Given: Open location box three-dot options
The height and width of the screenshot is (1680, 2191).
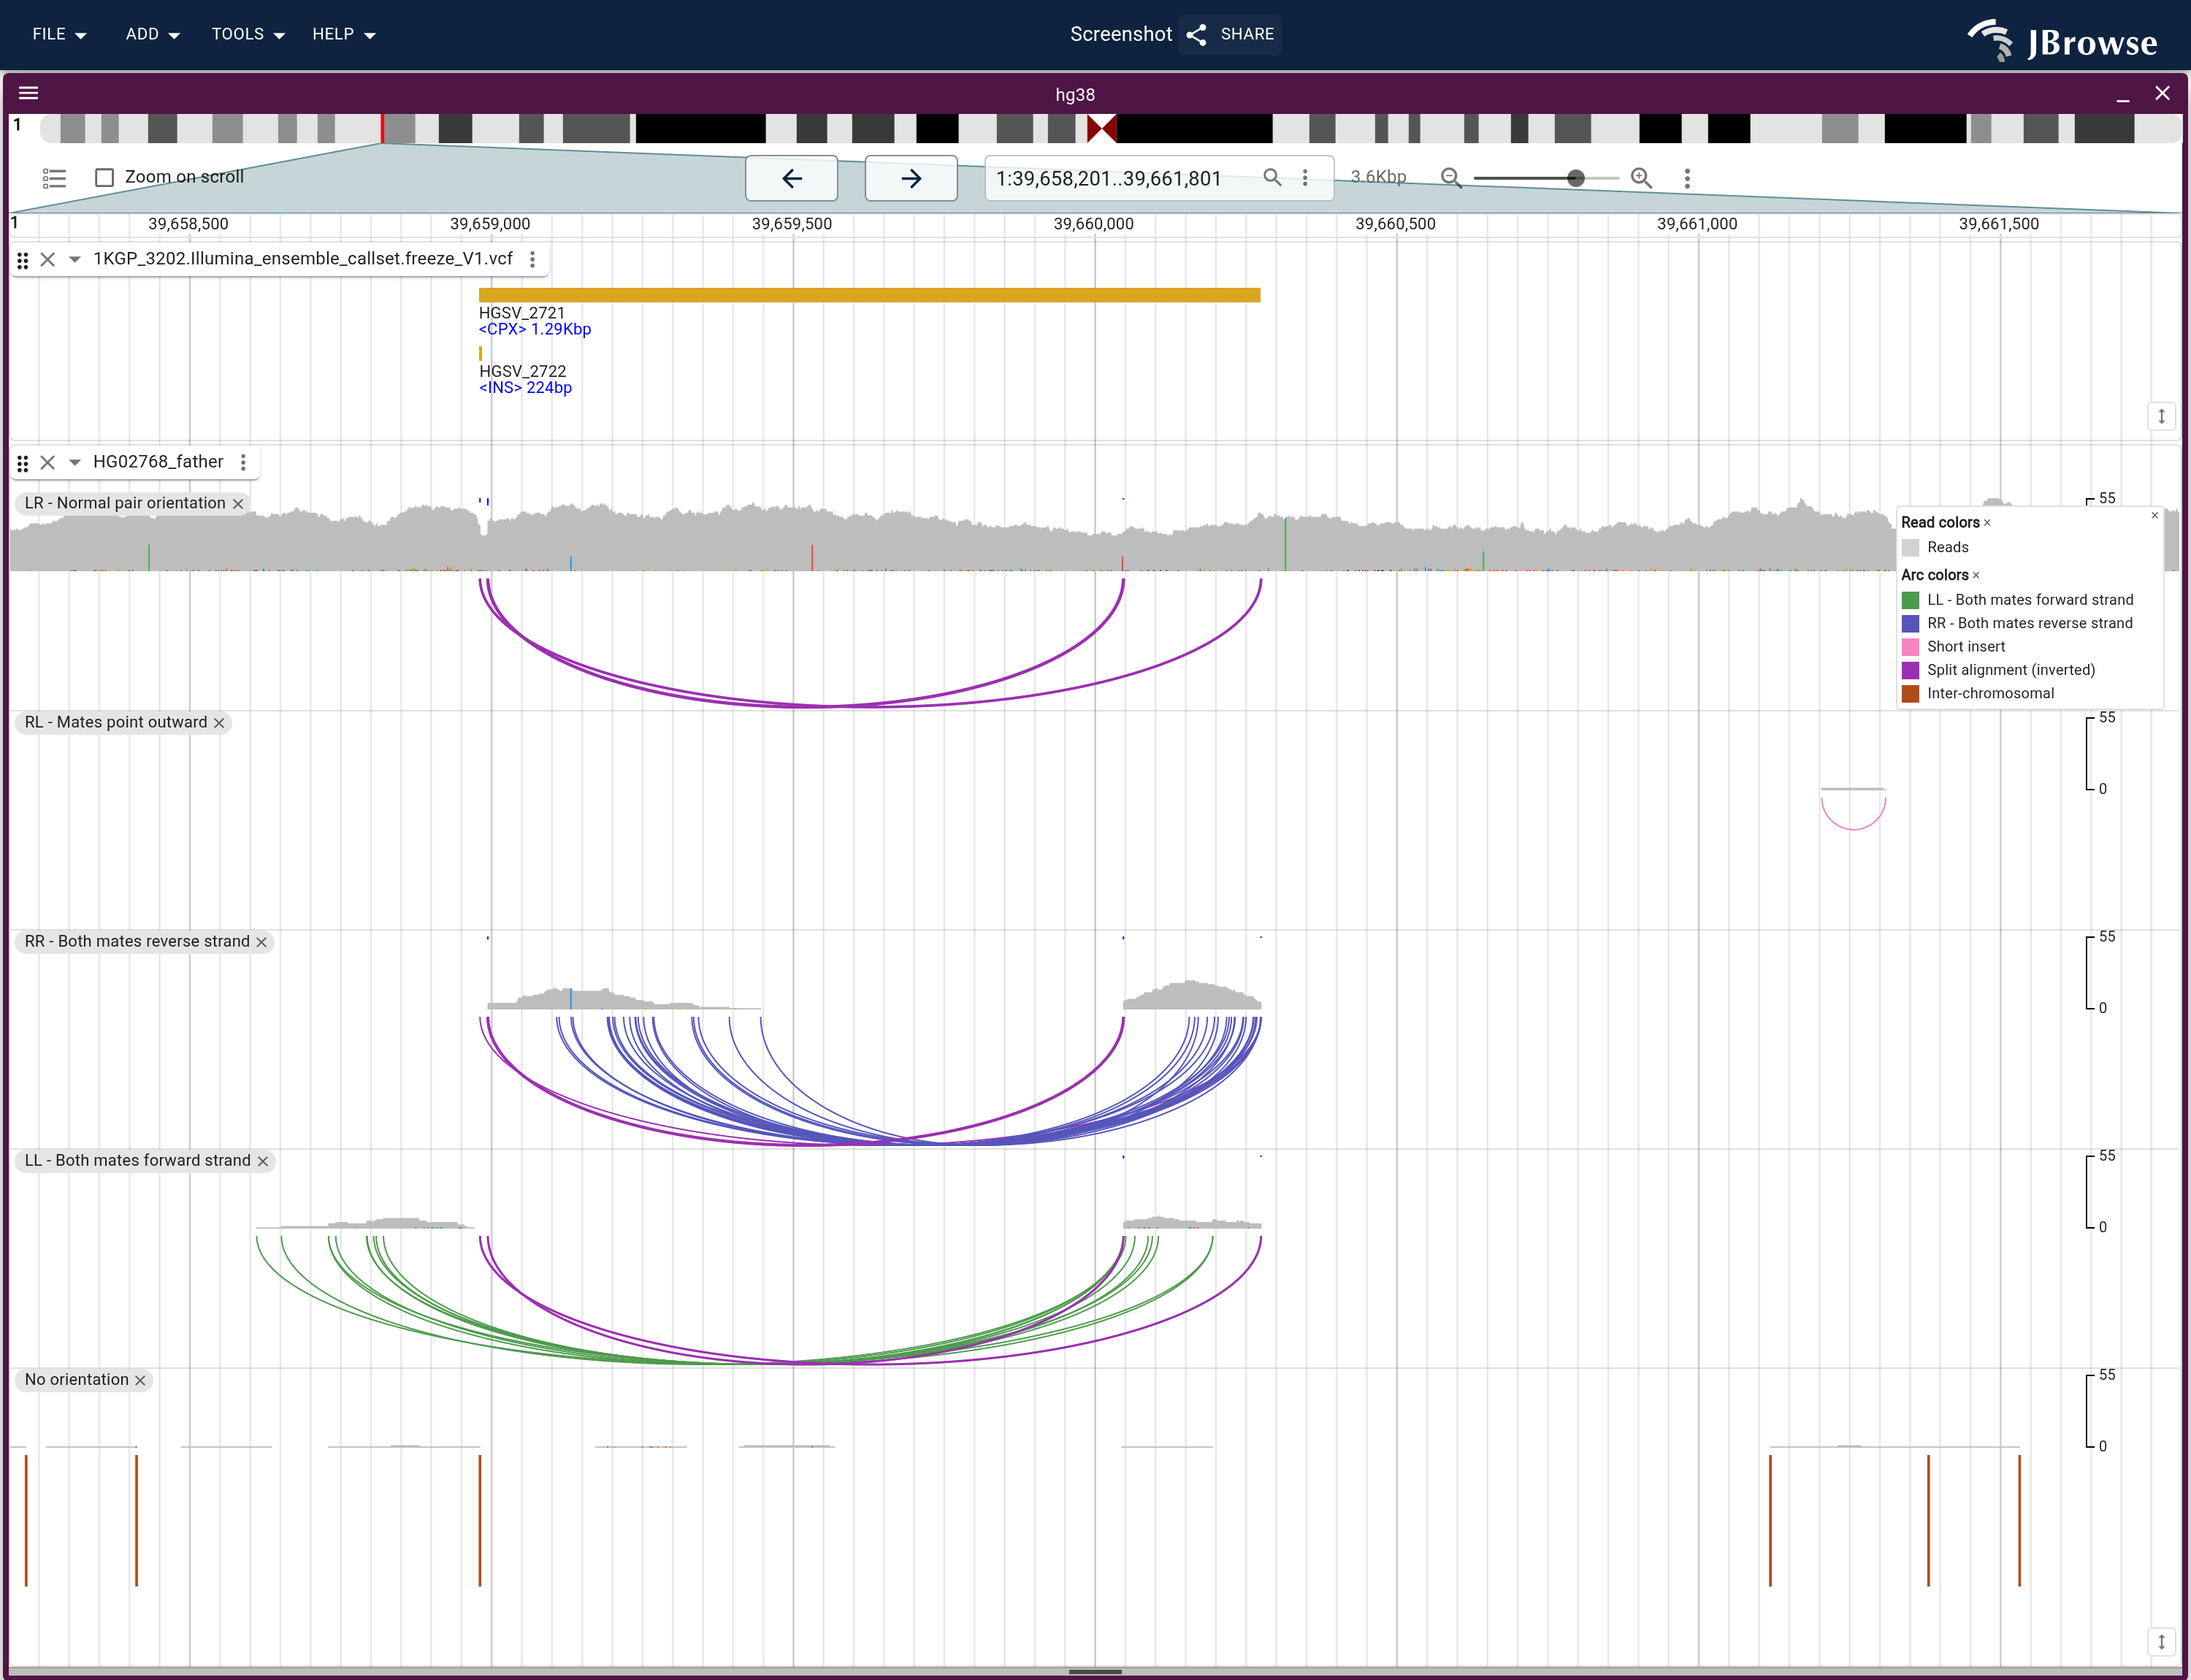Looking at the screenshot, I should point(1304,177).
